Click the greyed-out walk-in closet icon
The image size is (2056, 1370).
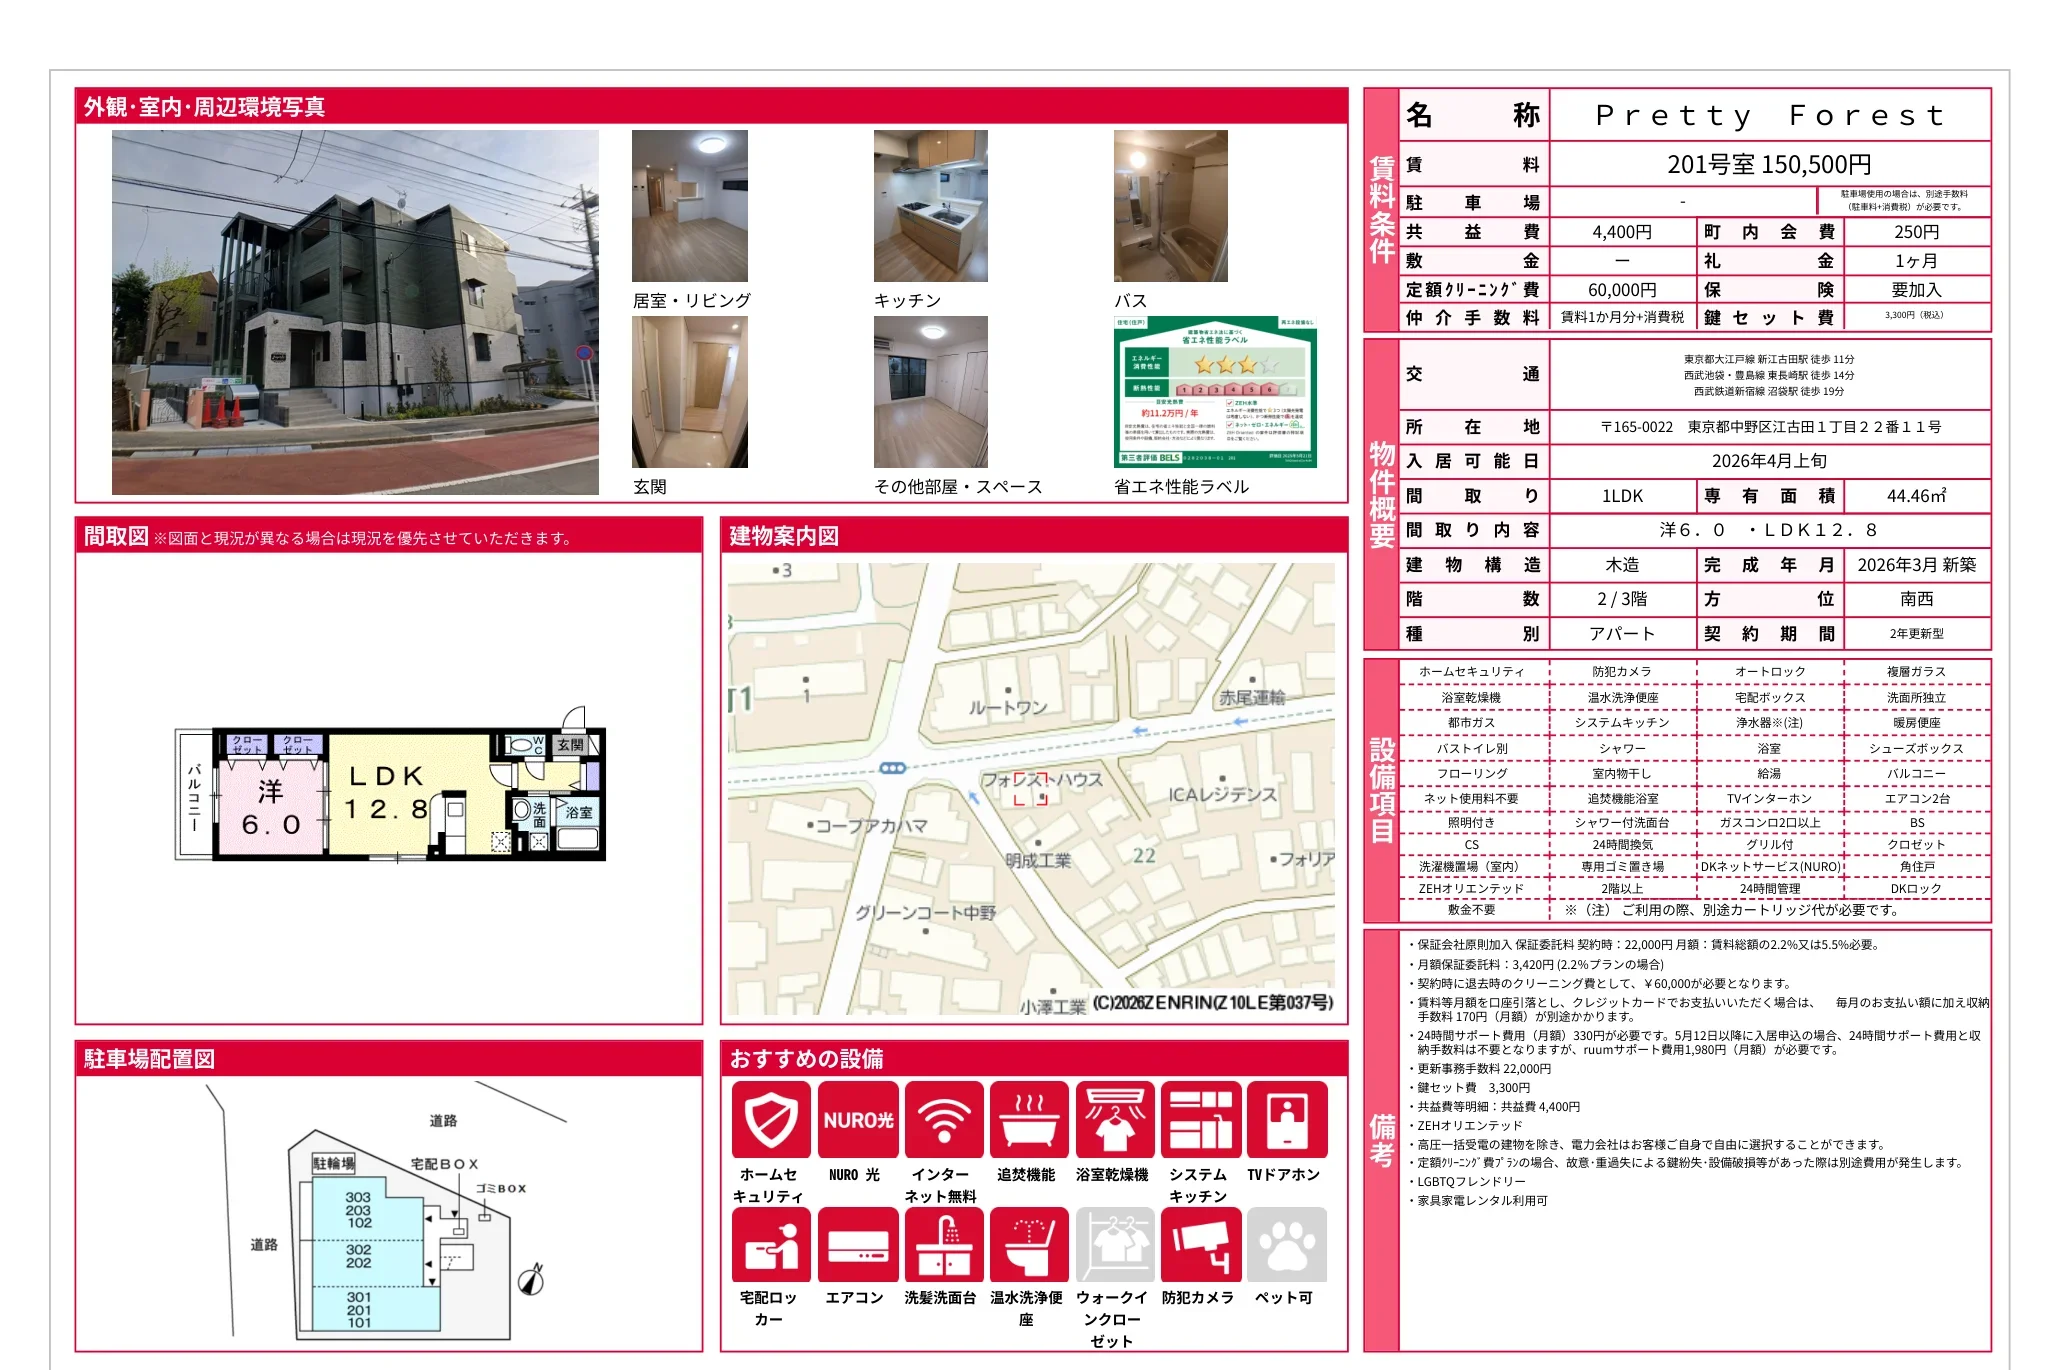(x=1115, y=1244)
